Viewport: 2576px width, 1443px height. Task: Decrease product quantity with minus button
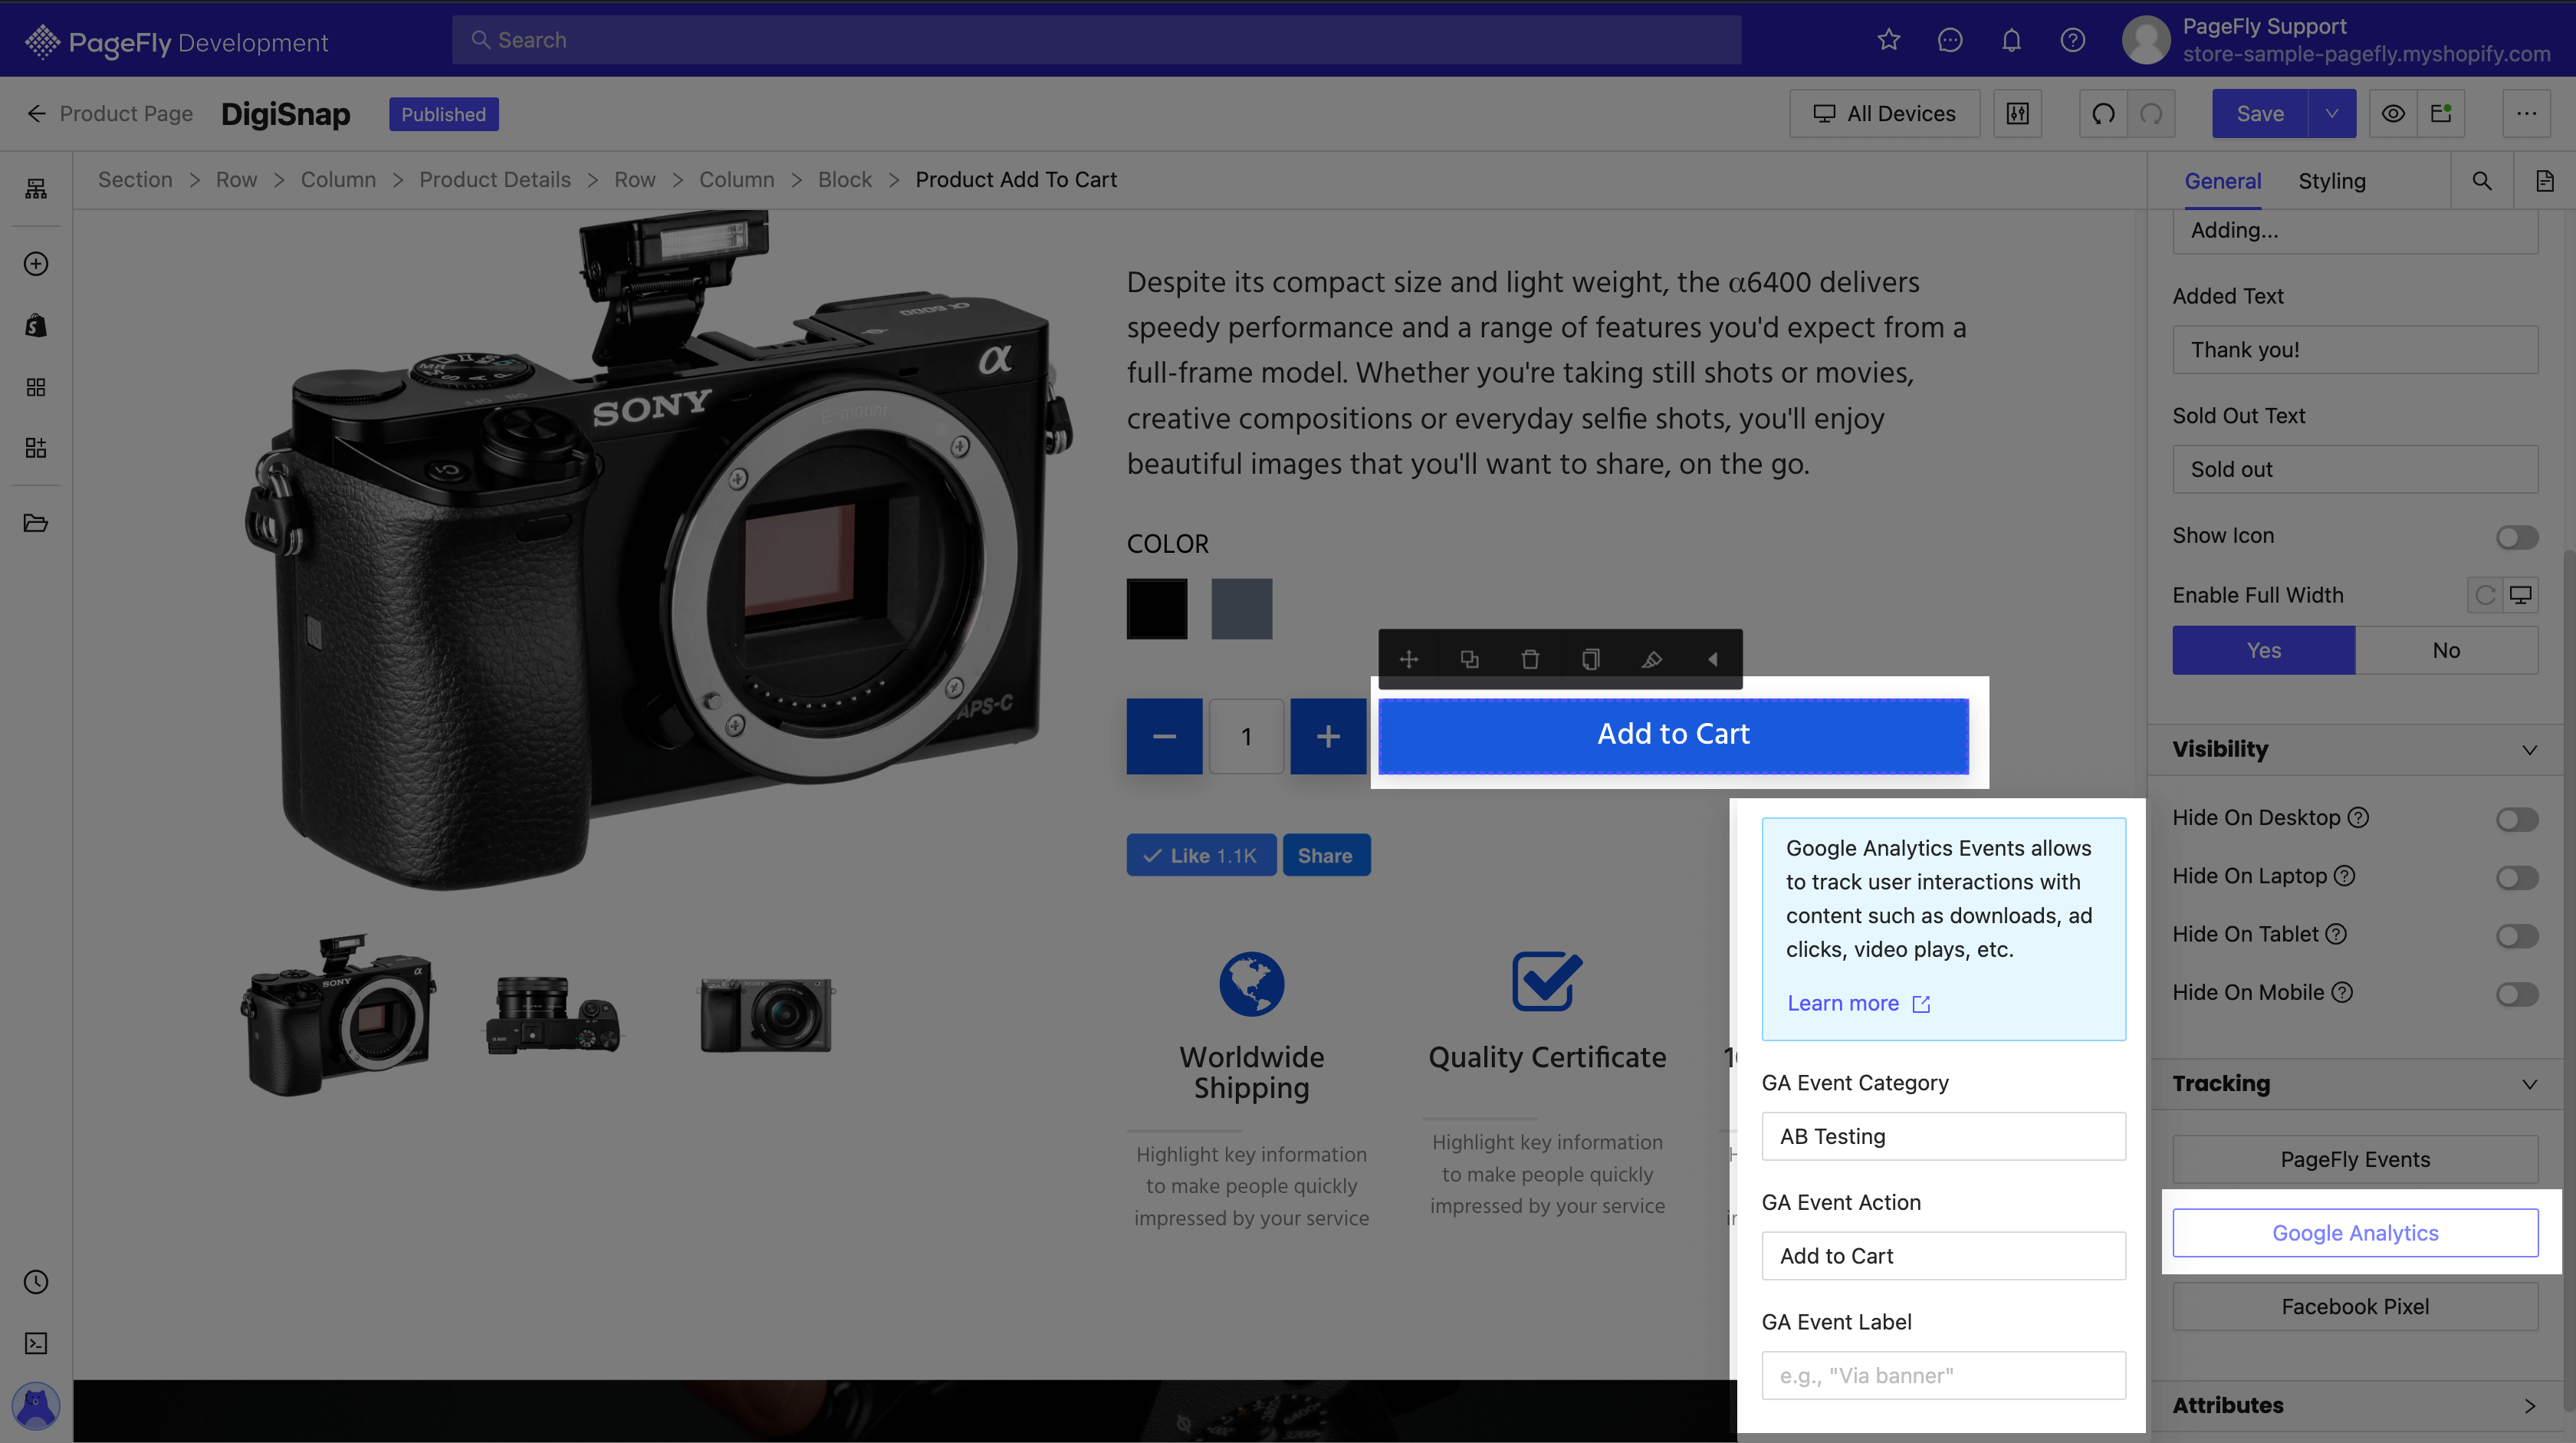coord(1164,736)
